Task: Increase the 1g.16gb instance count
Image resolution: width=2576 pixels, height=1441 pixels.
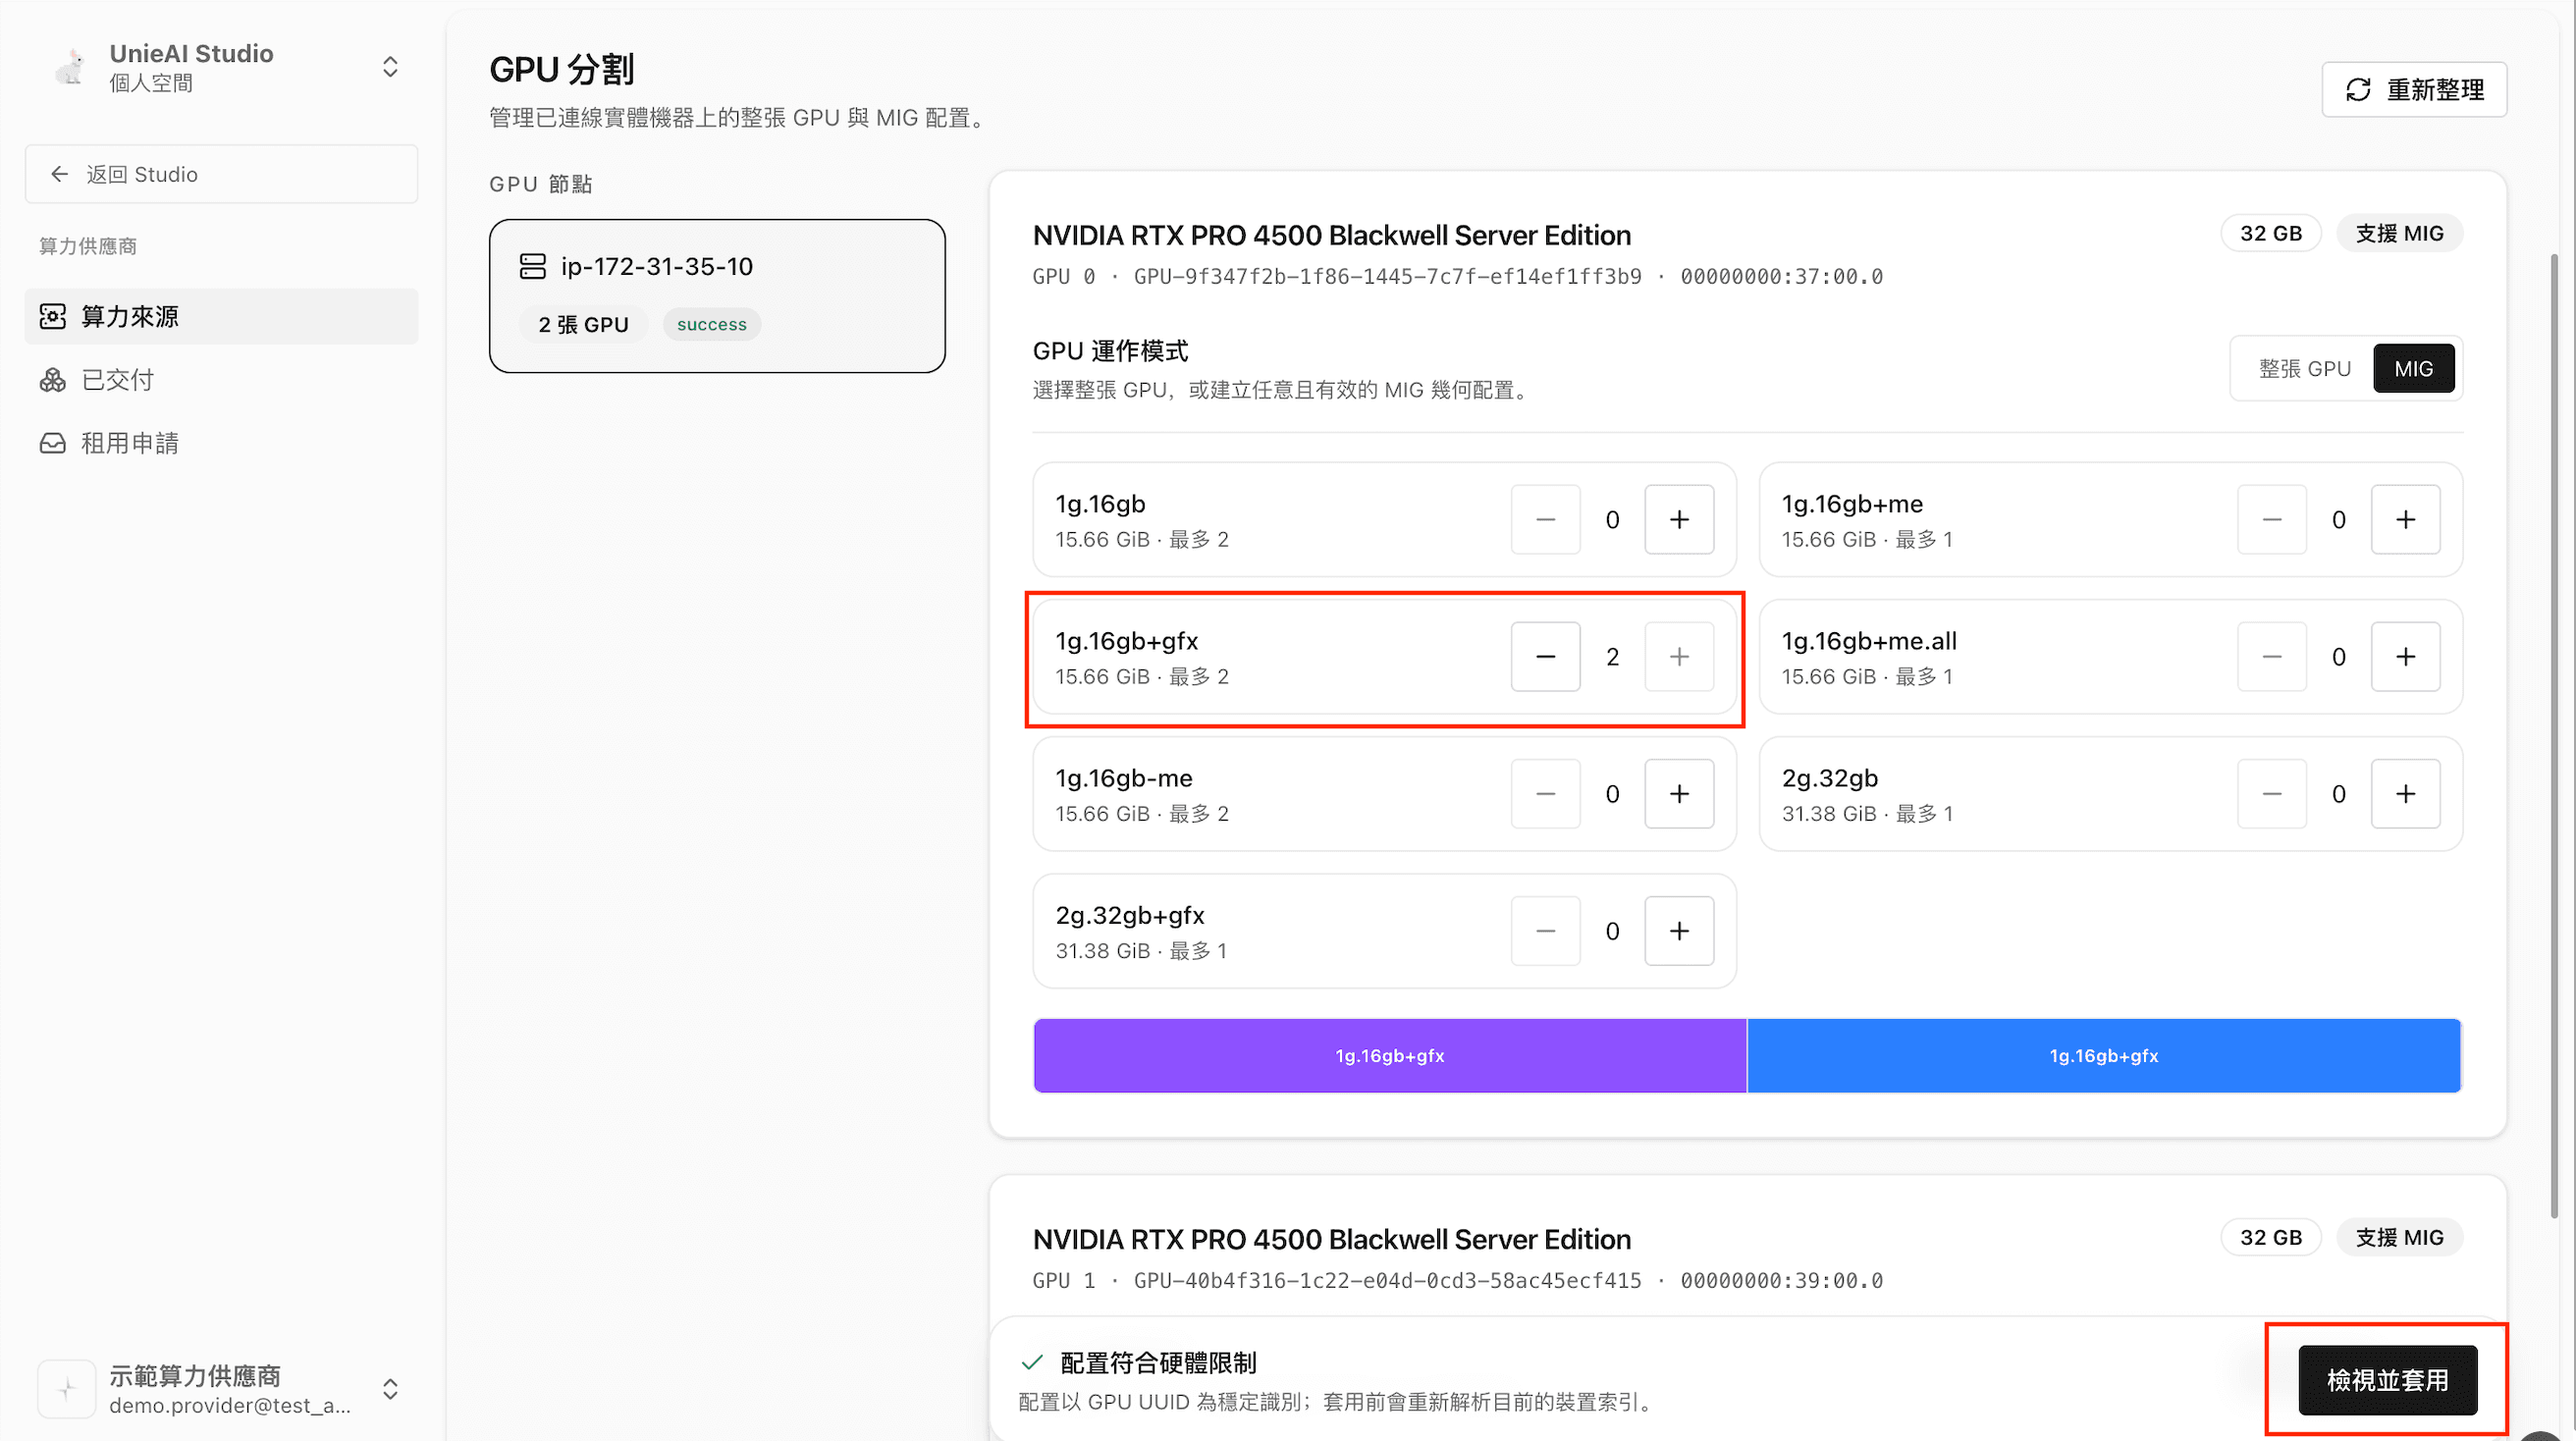Action: click(1679, 520)
